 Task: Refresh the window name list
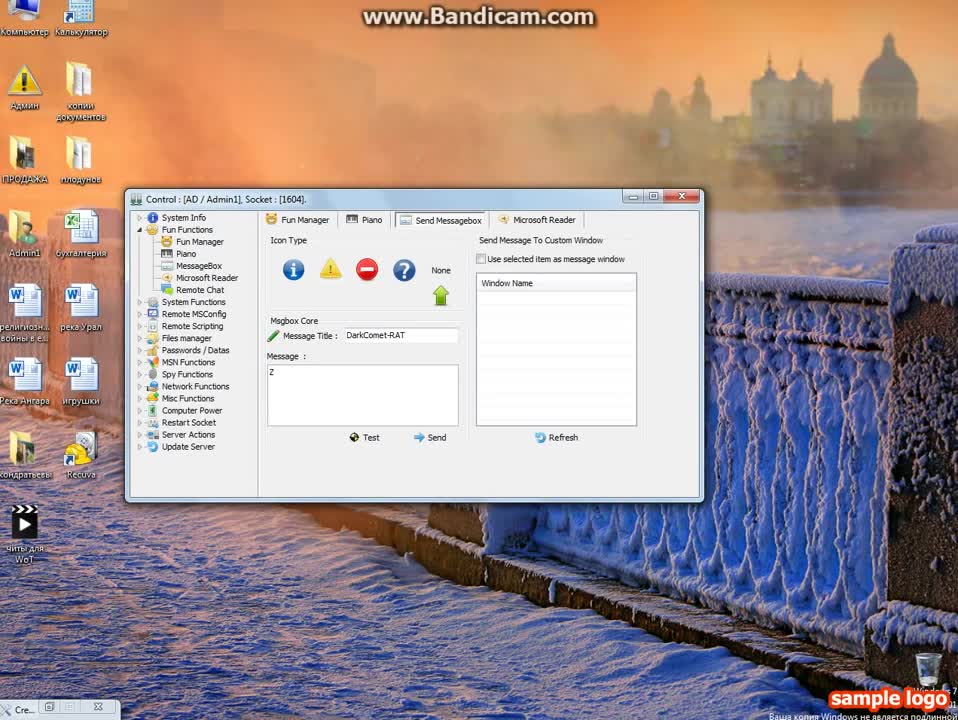coord(557,438)
